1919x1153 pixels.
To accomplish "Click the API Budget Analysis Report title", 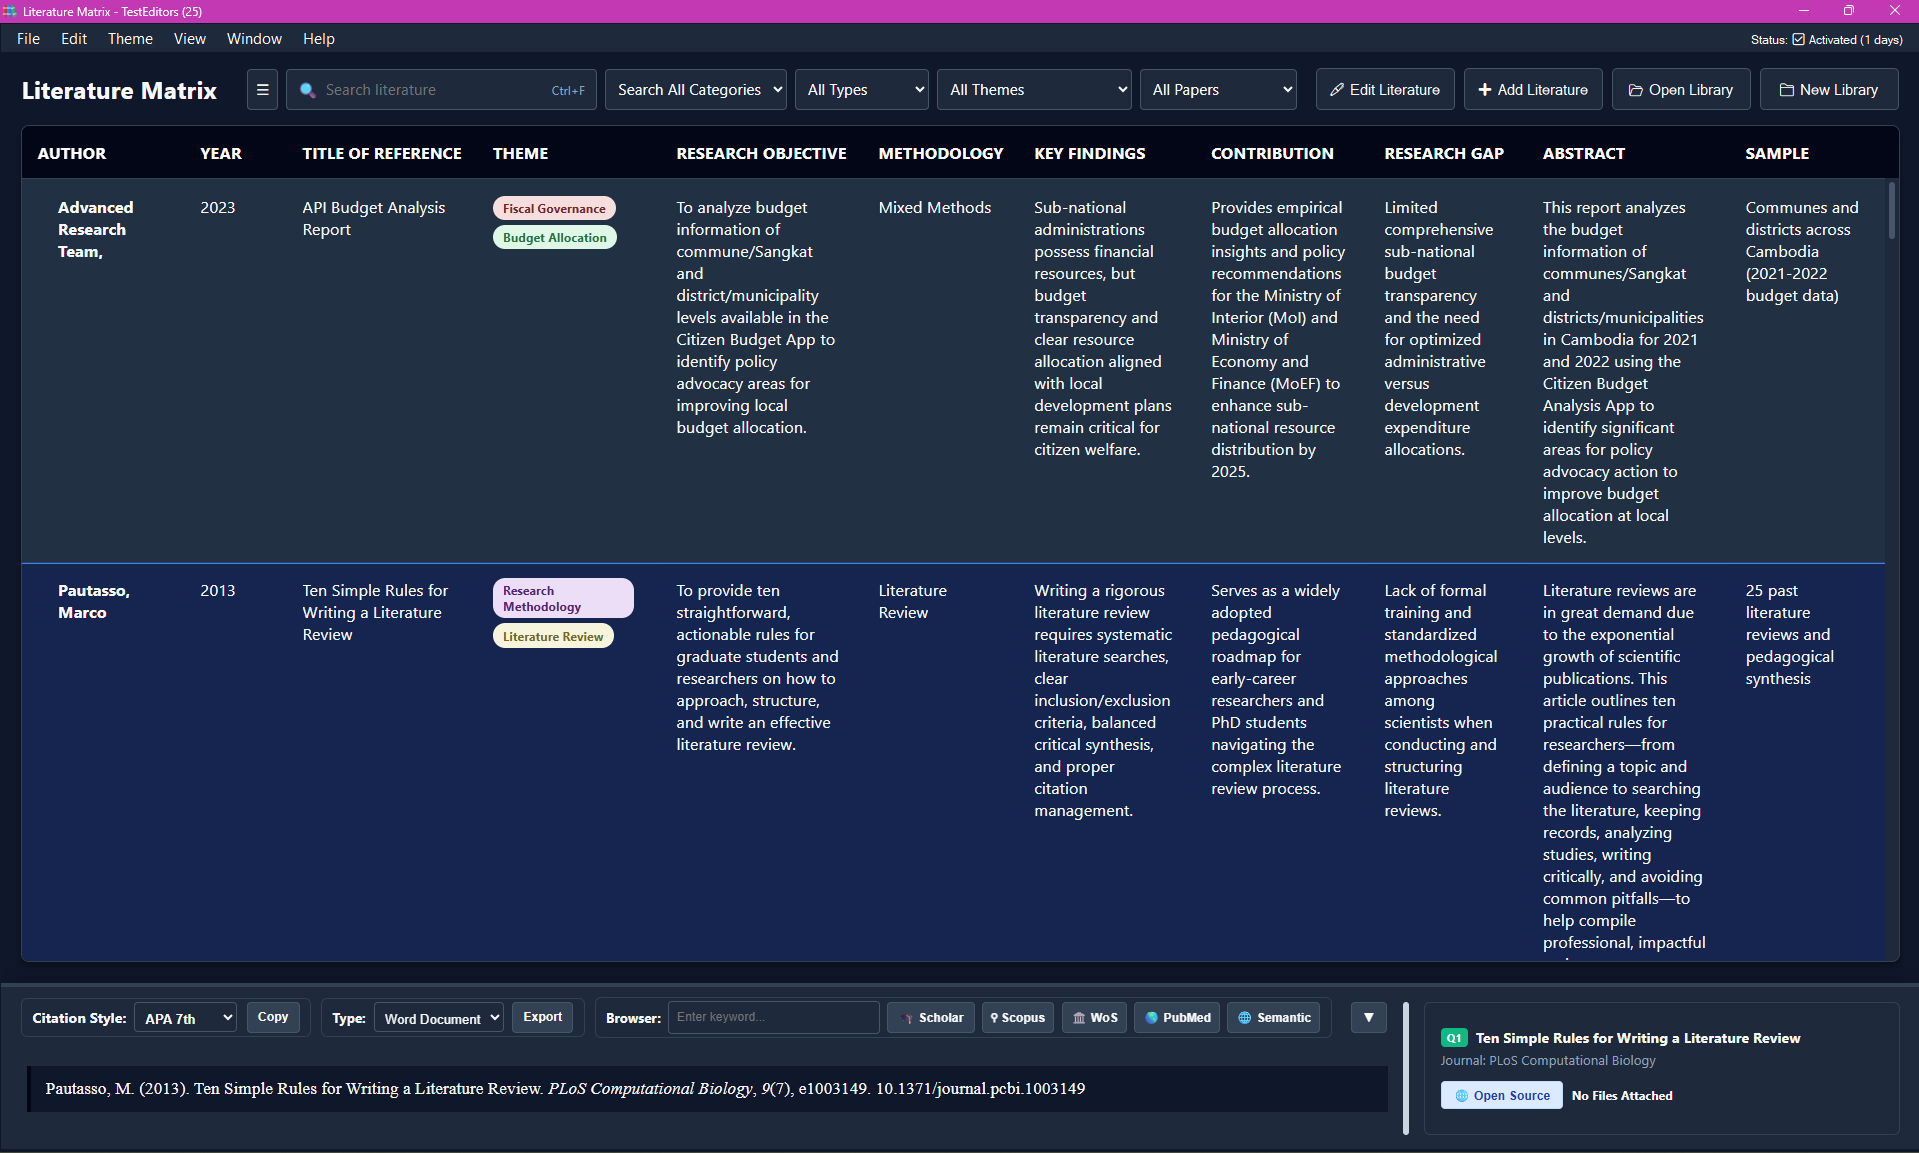I will (x=374, y=218).
